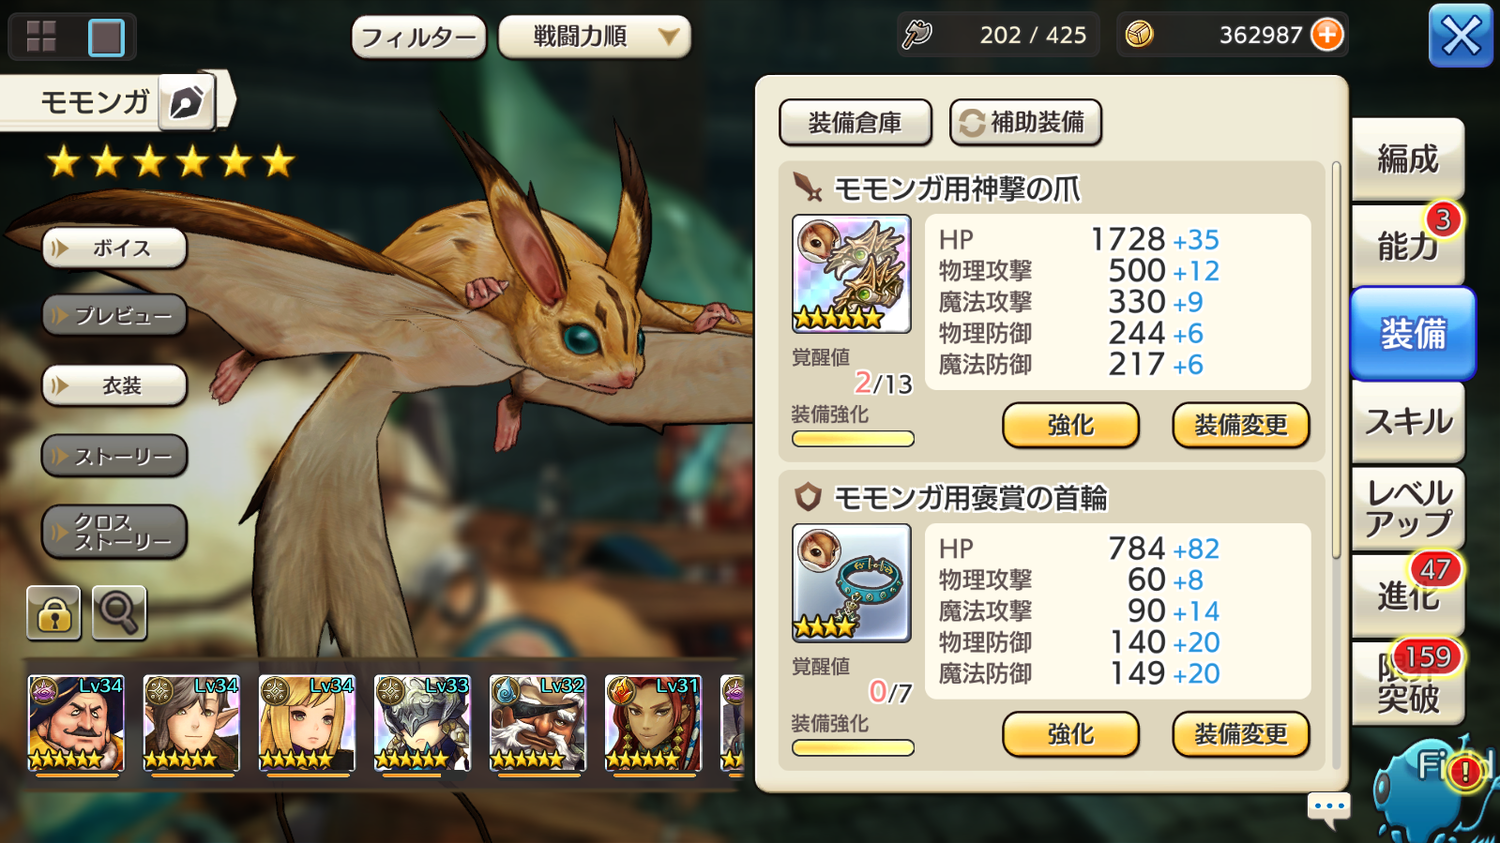This screenshot has height=843, width=1500.
Task: Open the chat speech bubble icon
Action: click(x=1329, y=808)
